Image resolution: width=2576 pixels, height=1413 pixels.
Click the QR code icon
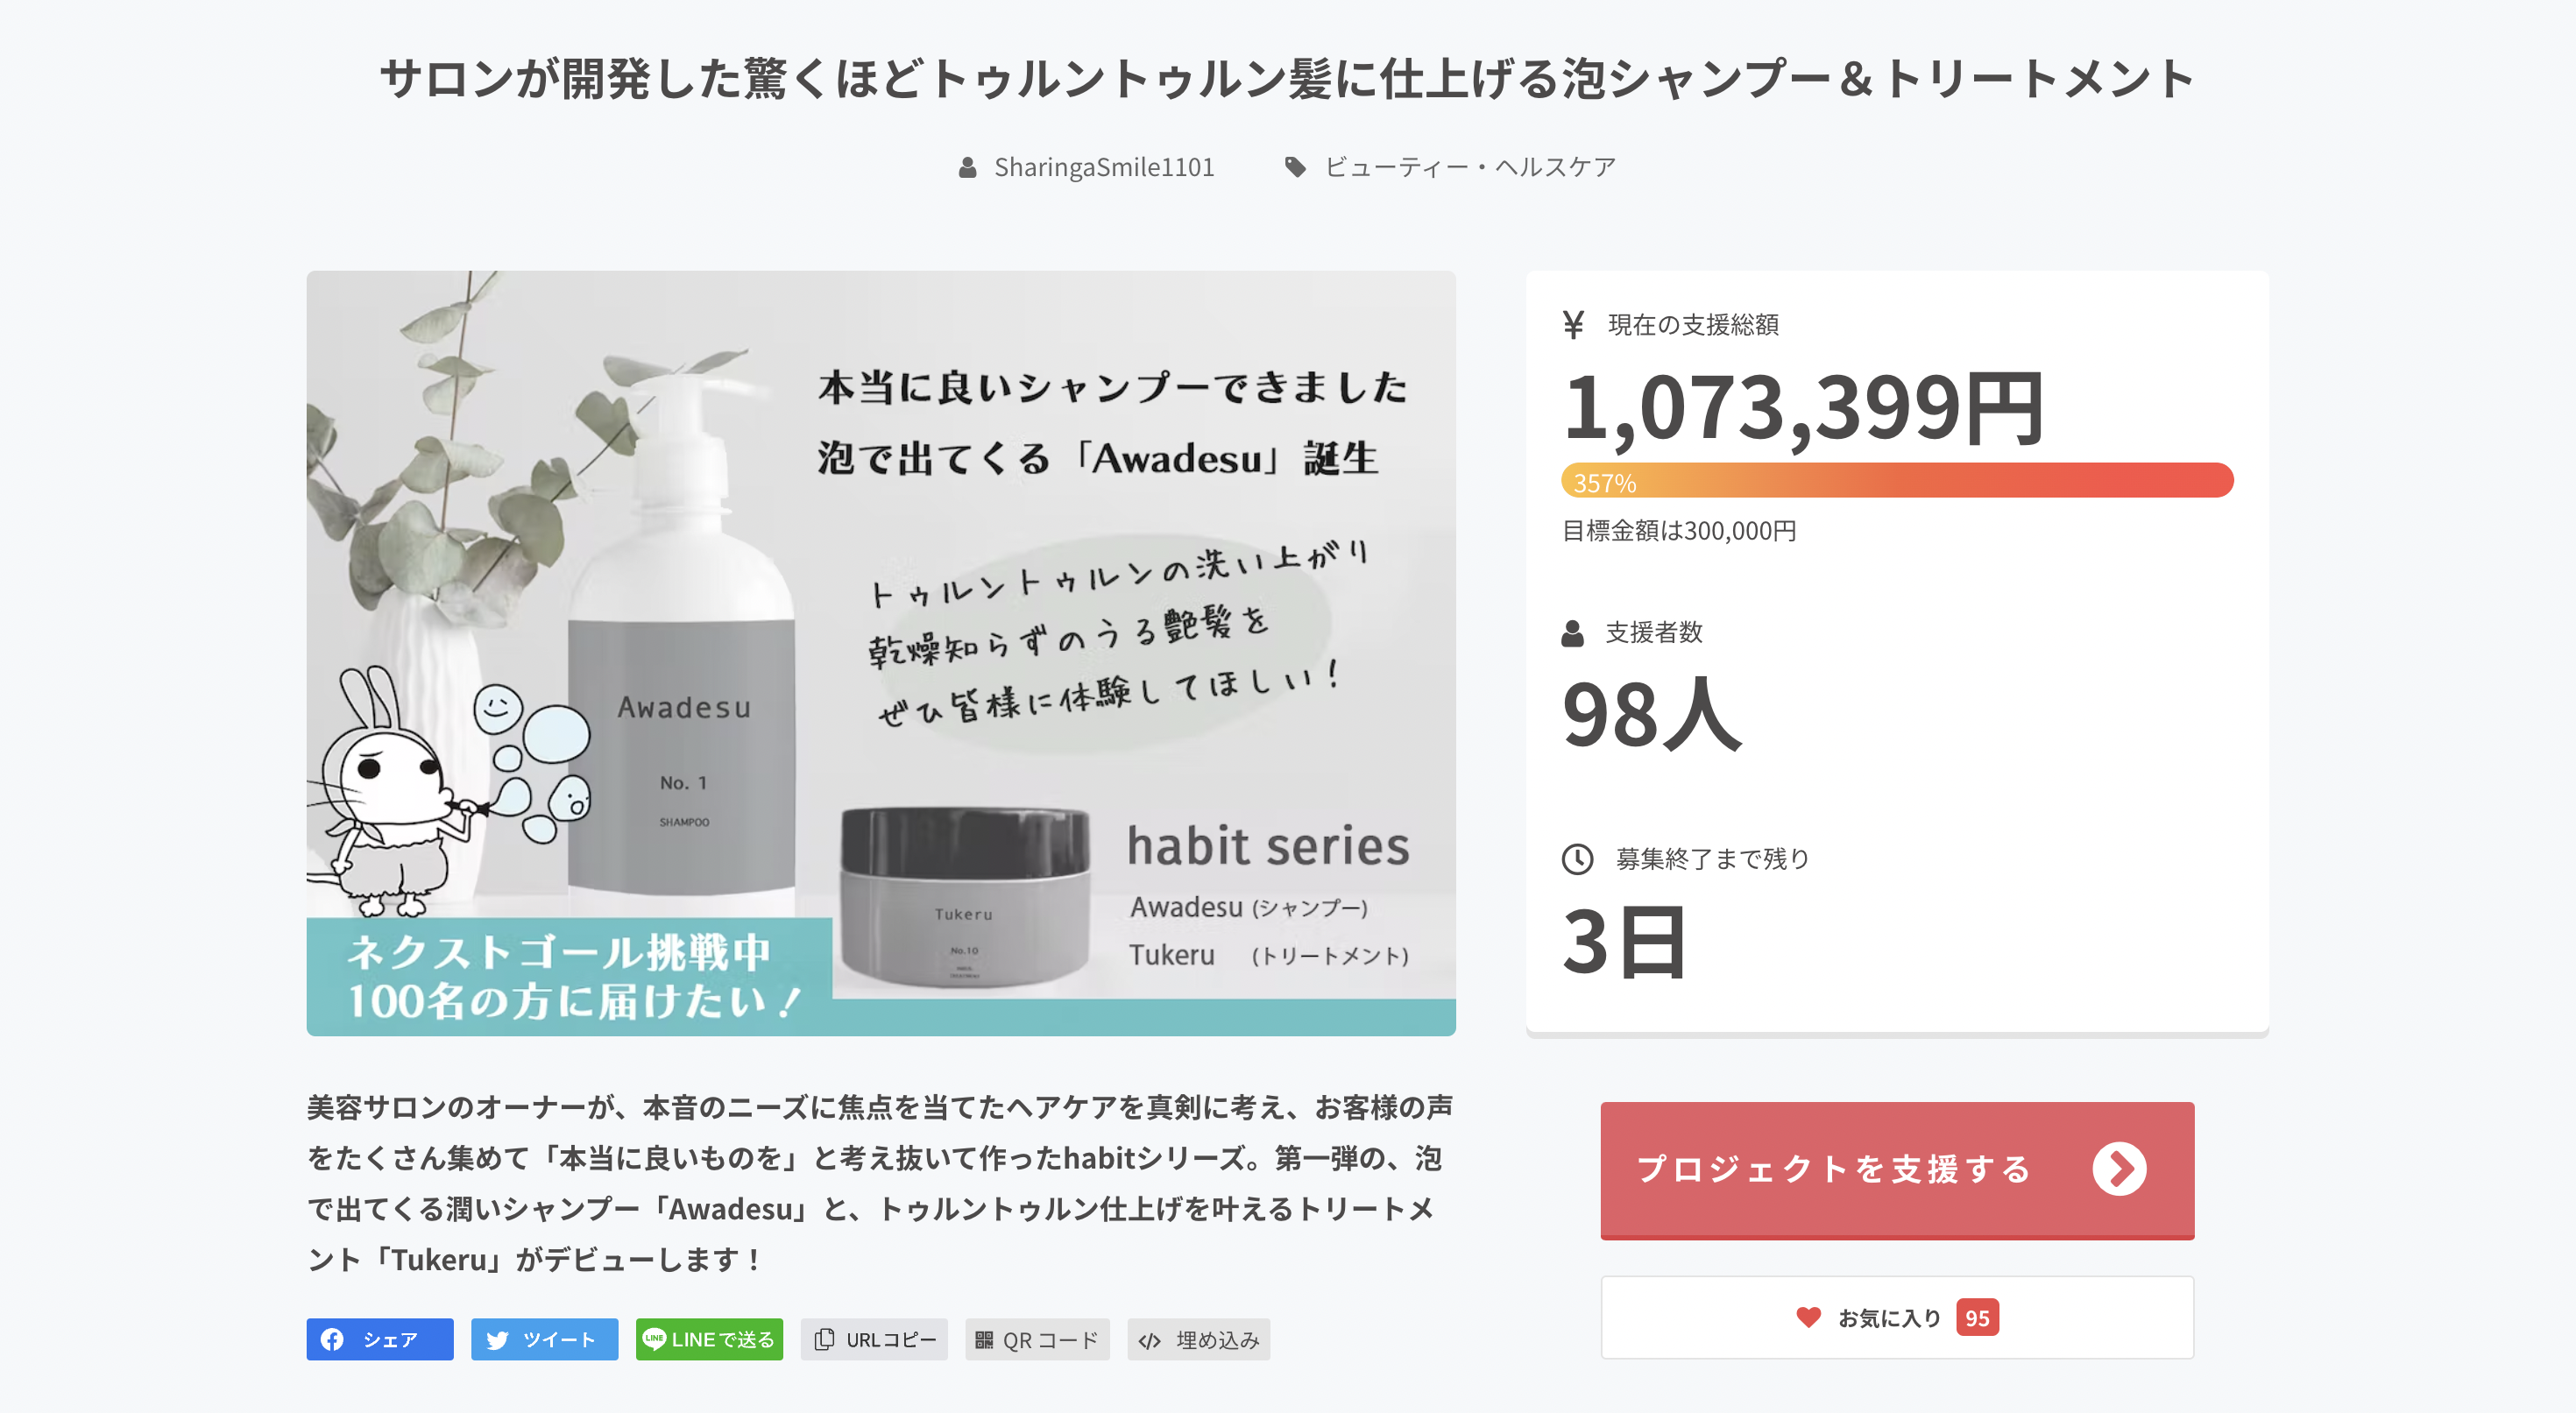(985, 1339)
